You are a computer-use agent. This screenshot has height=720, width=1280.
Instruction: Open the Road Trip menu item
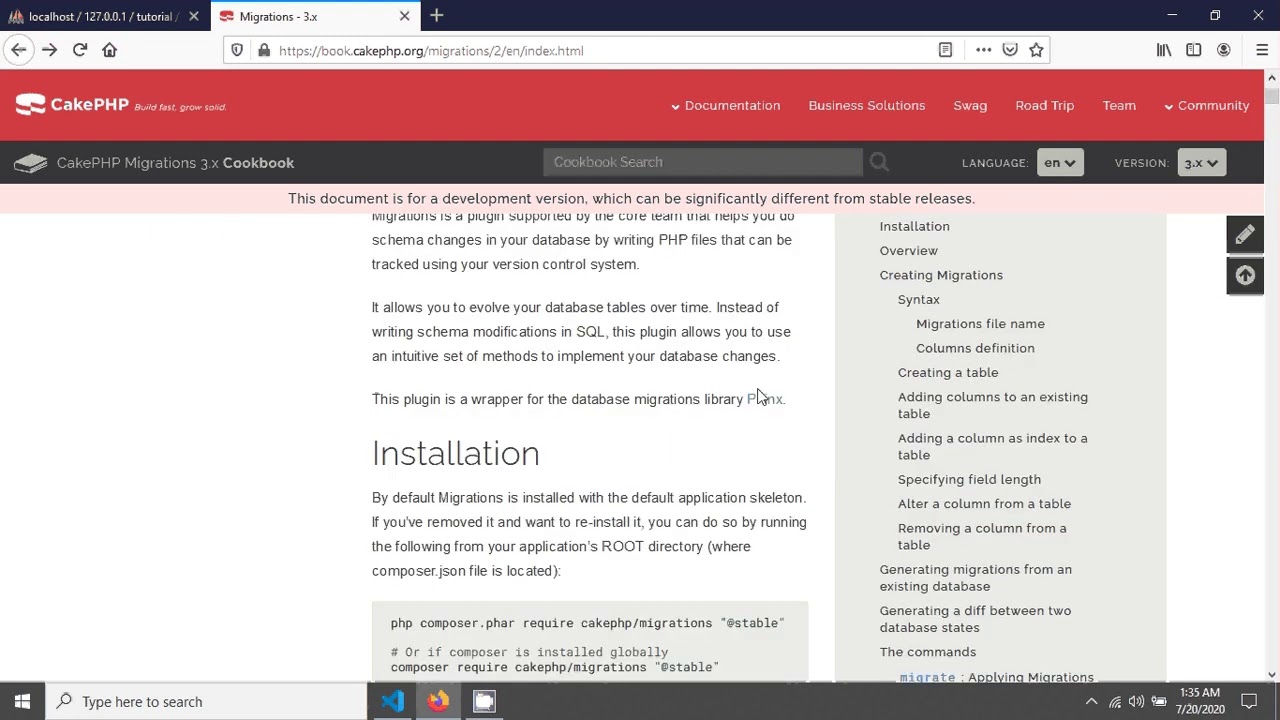click(1045, 105)
